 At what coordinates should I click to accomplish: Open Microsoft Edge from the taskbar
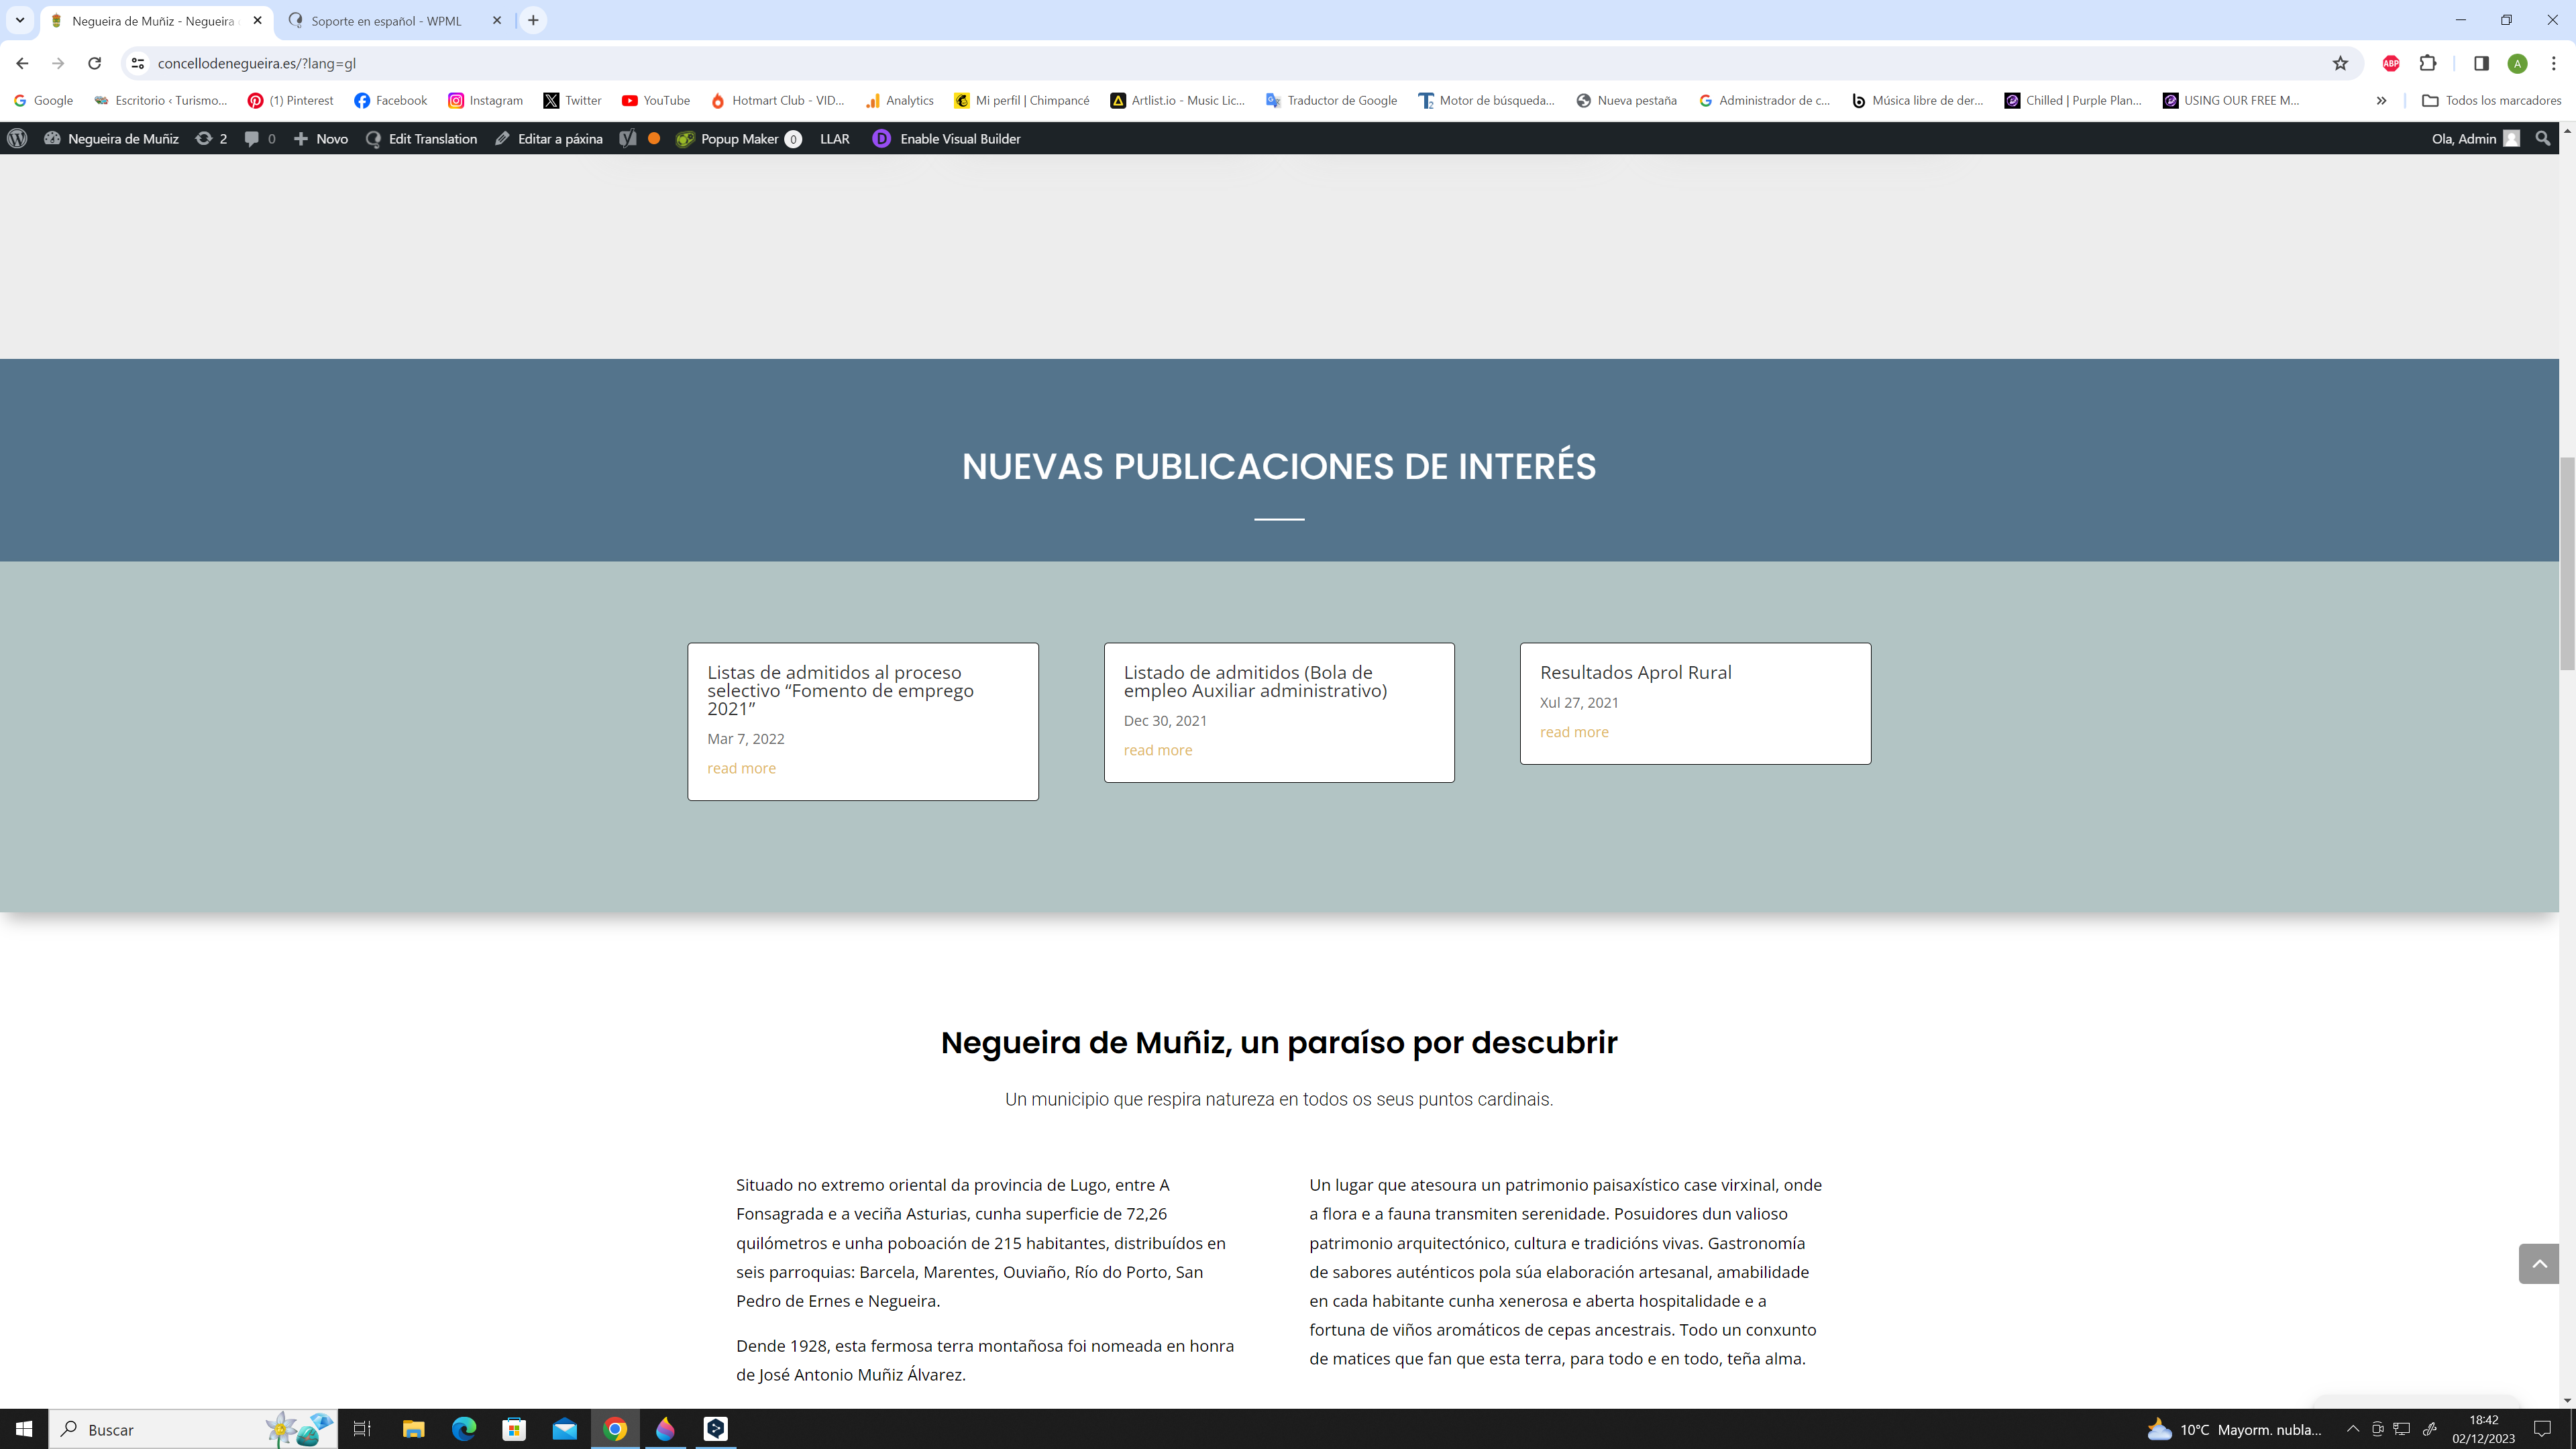coord(464,1429)
